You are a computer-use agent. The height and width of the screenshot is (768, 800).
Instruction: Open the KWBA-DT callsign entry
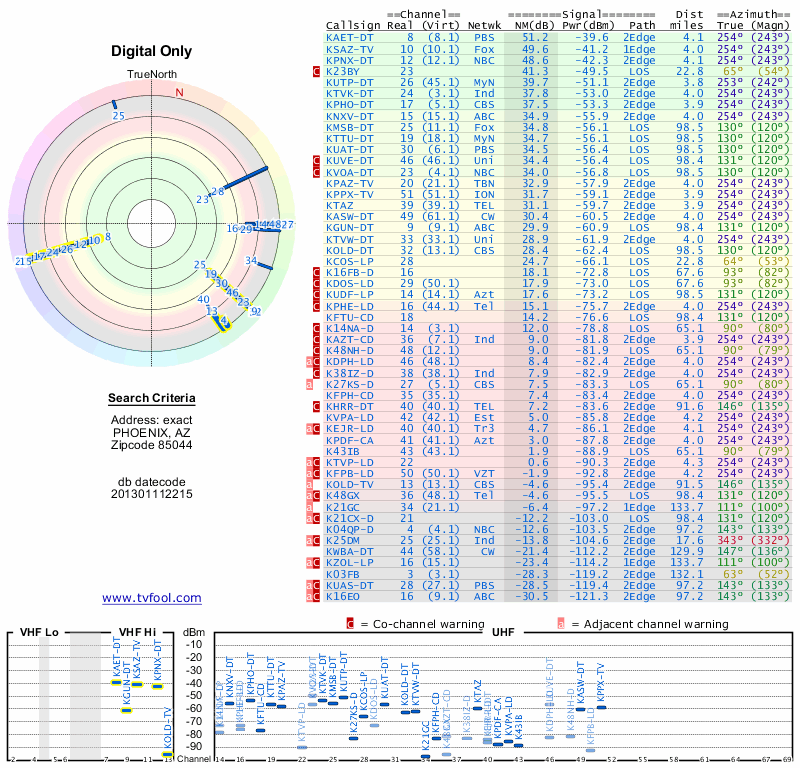click(350, 551)
